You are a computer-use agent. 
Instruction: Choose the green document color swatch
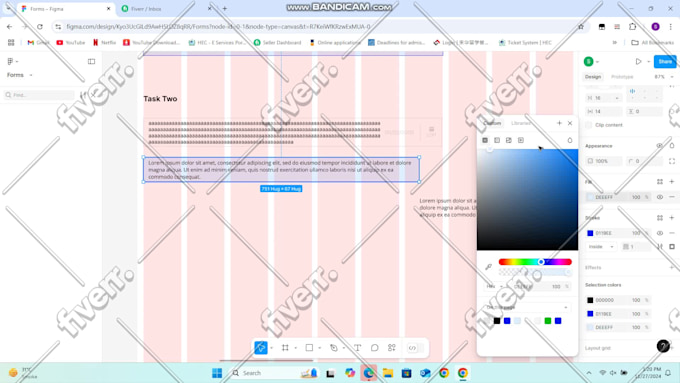click(548, 321)
